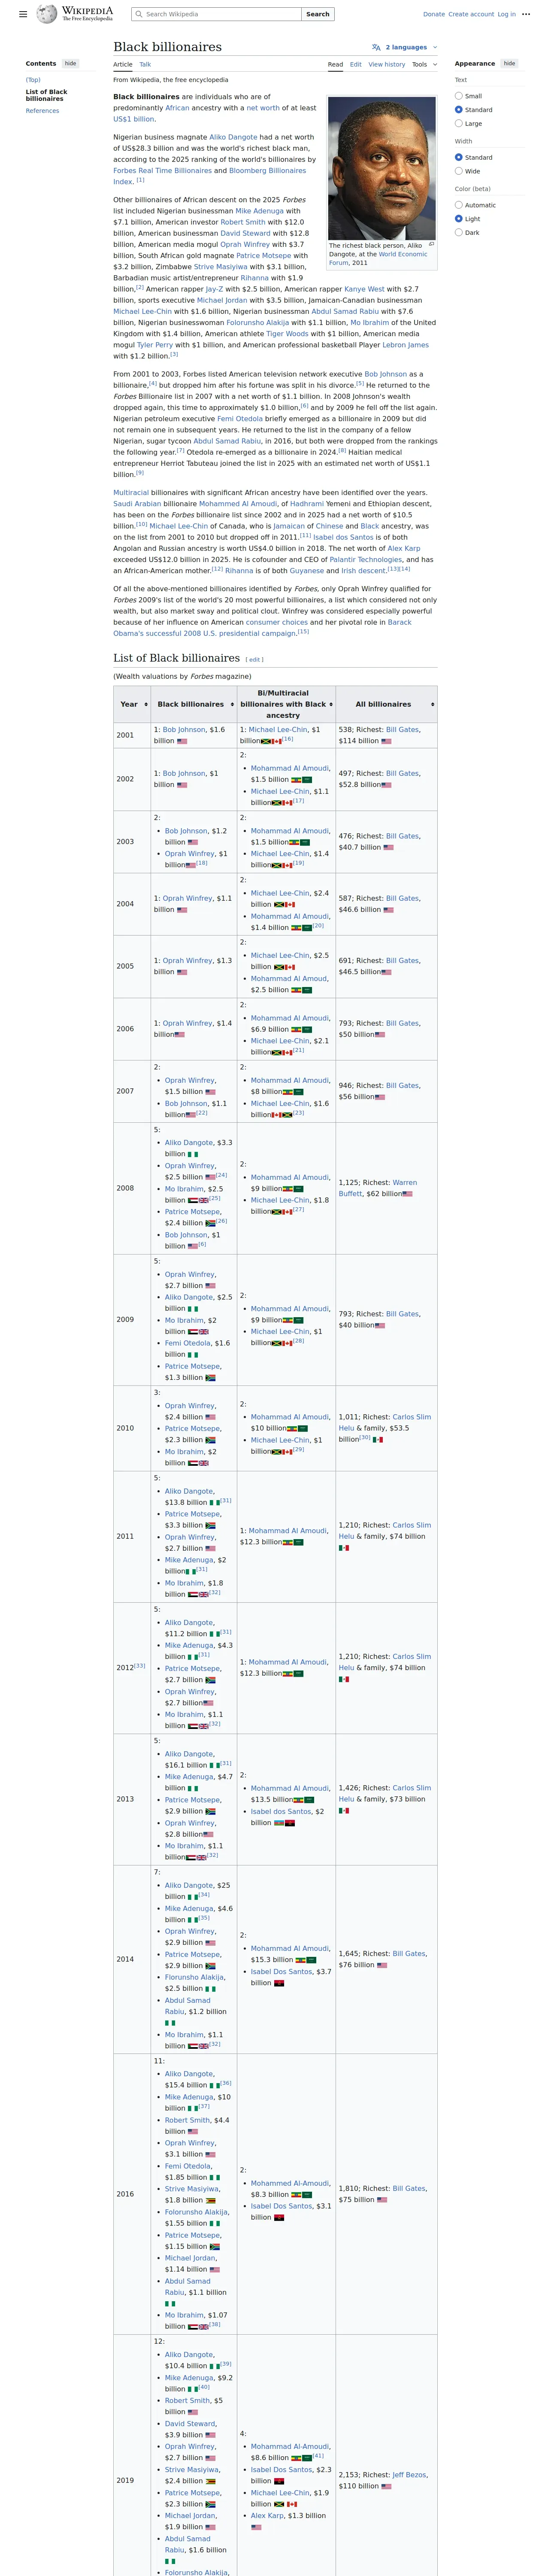The width and height of the screenshot is (551, 2576).
Task: Select Standard width option
Action: click(x=459, y=157)
